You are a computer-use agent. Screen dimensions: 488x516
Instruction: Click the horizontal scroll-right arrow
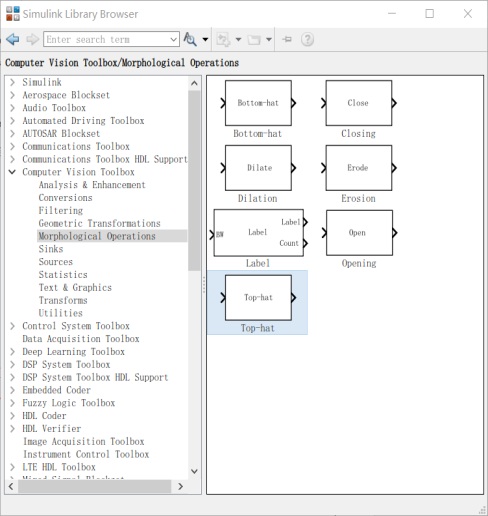[x=180, y=487]
